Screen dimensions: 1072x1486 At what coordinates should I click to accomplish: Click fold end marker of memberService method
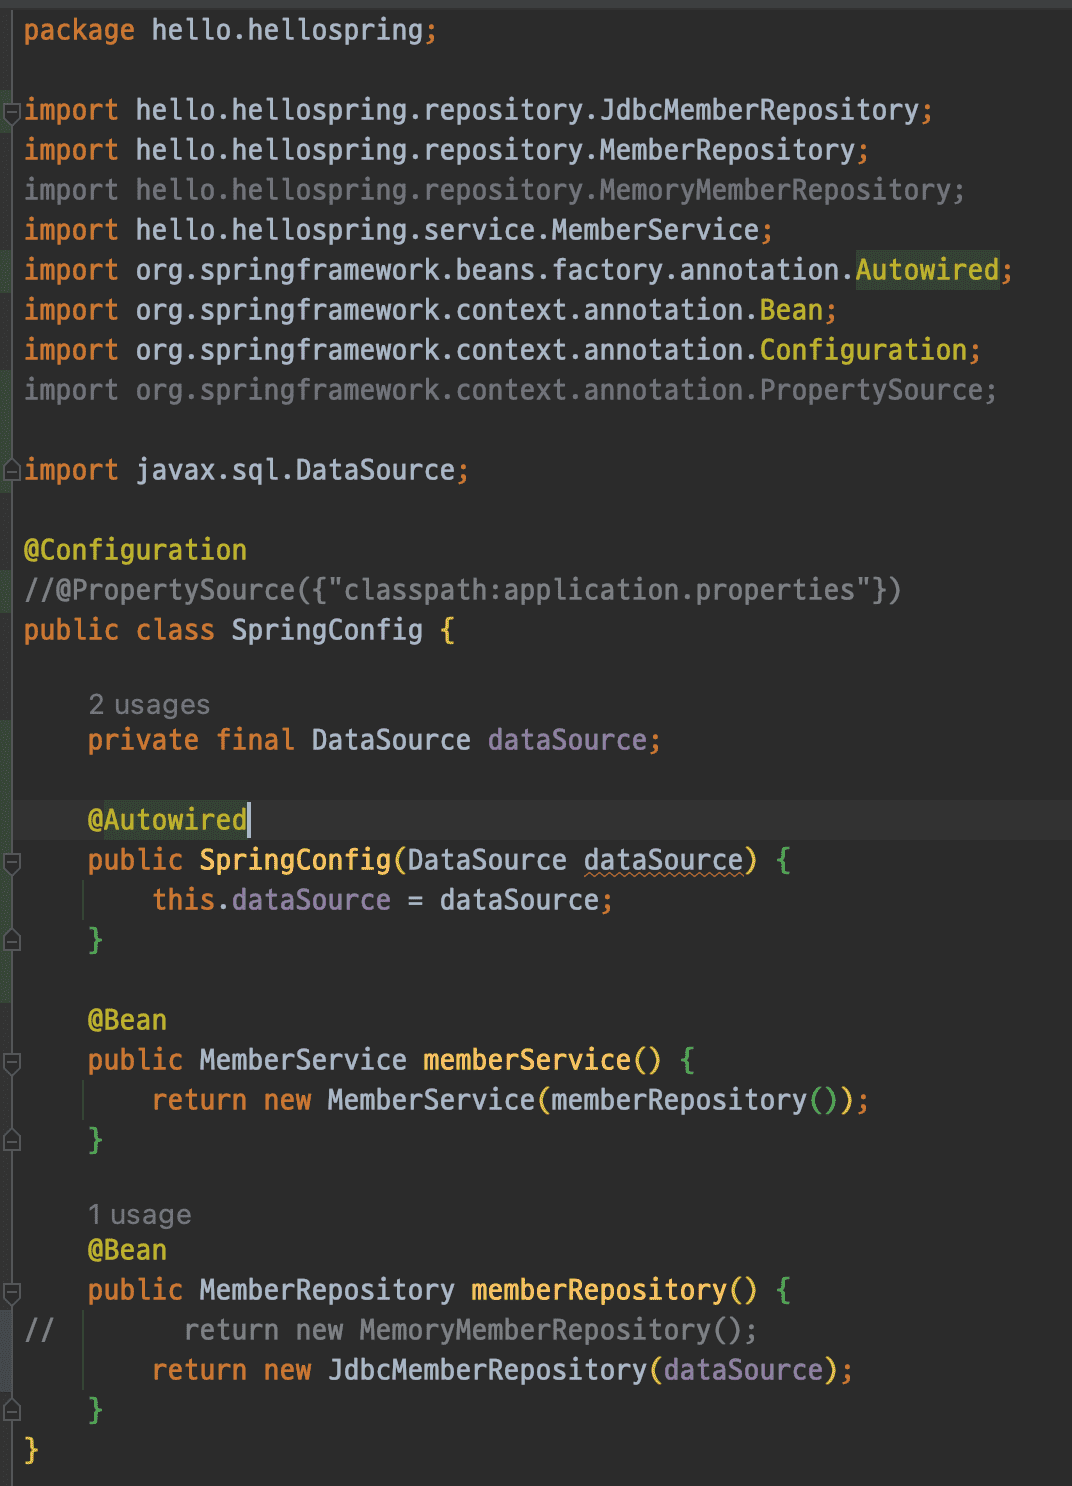12,1140
